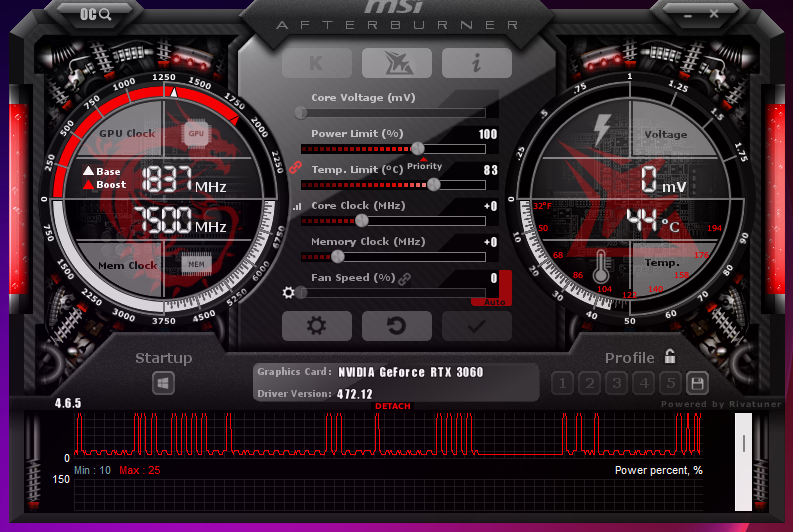The height and width of the screenshot is (532, 793).
Task: Toggle the fan speed Auto button
Action: click(495, 302)
